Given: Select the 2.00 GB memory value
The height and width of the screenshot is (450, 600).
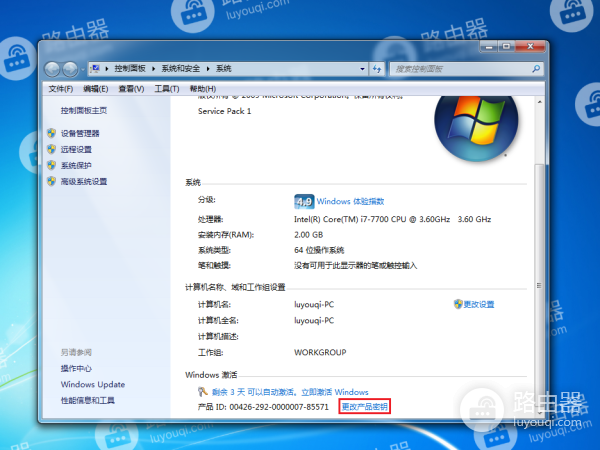Looking at the screenshot, I should click(308, 235).
